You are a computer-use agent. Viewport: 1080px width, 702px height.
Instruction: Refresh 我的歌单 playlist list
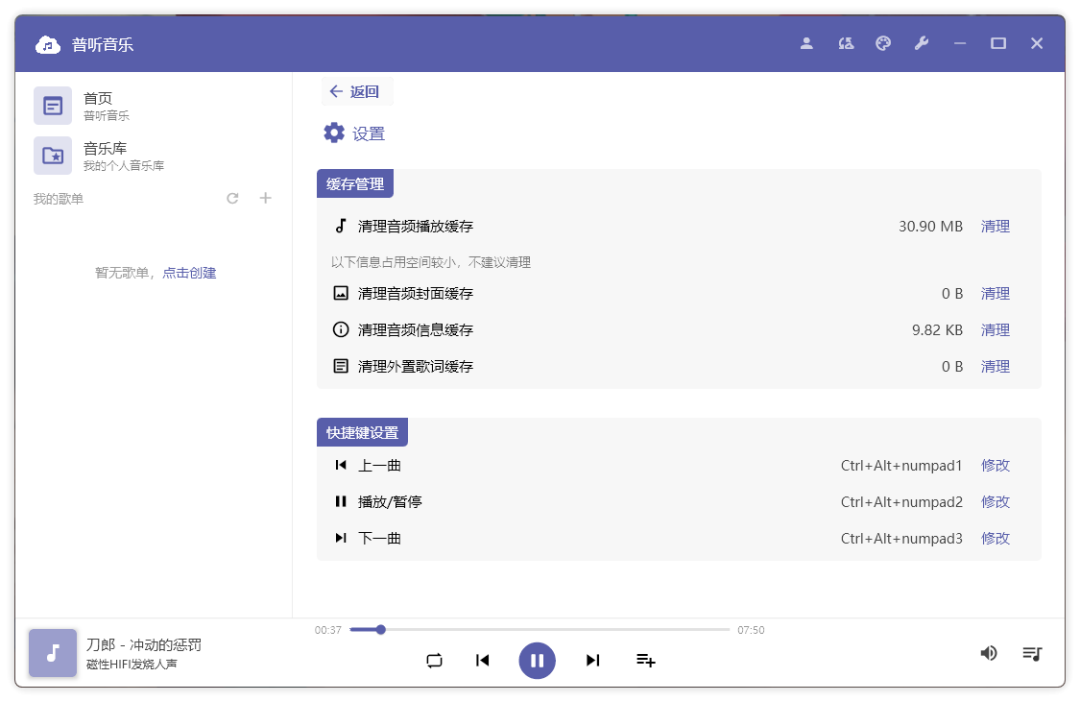click(232, 198)
